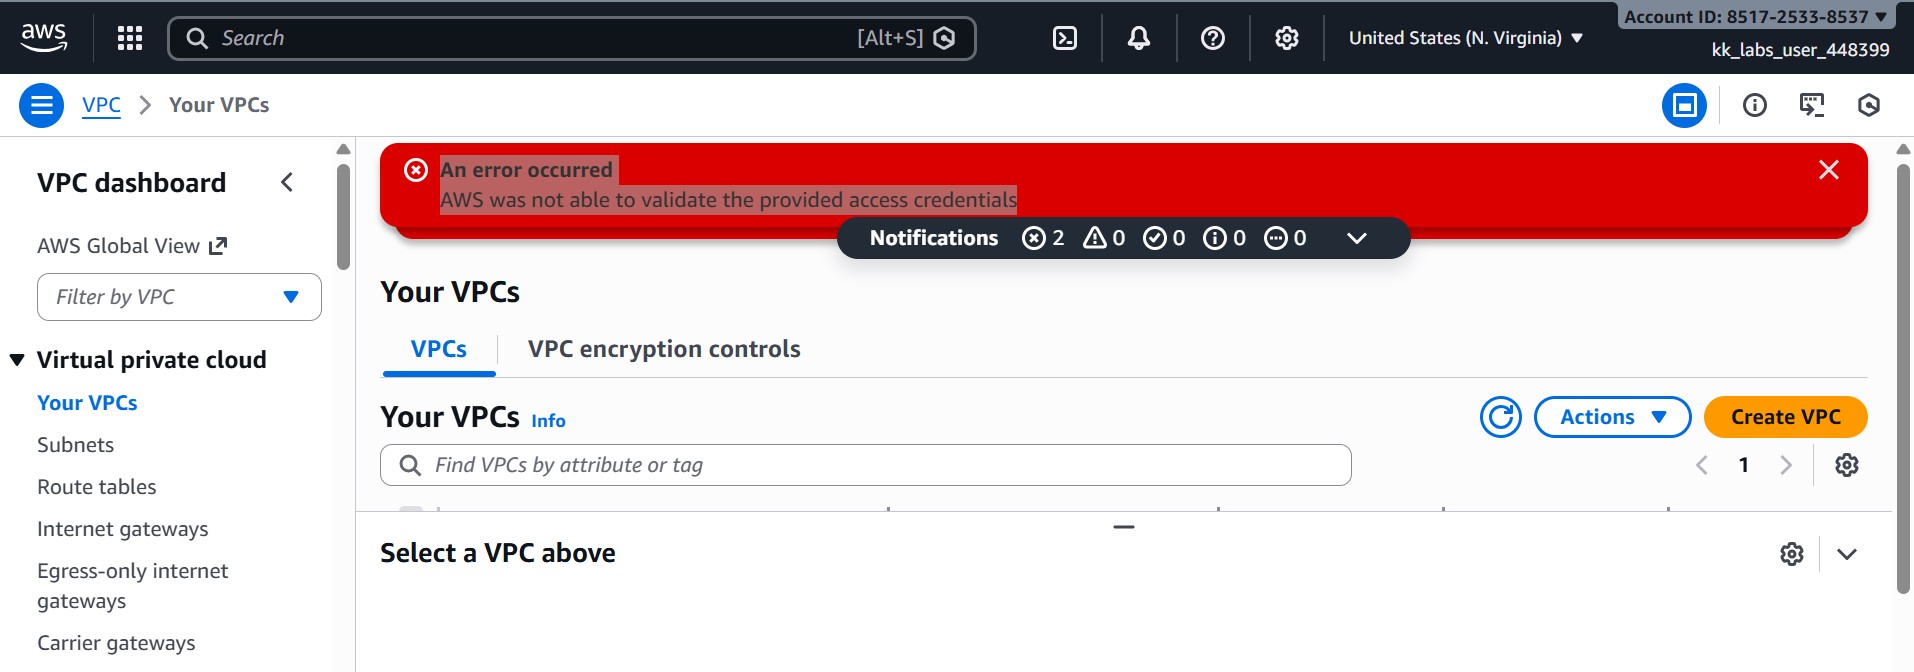The image size is (1914, 672).
Task: Go to the previous table page
Action: click(x=1701, y=465)
